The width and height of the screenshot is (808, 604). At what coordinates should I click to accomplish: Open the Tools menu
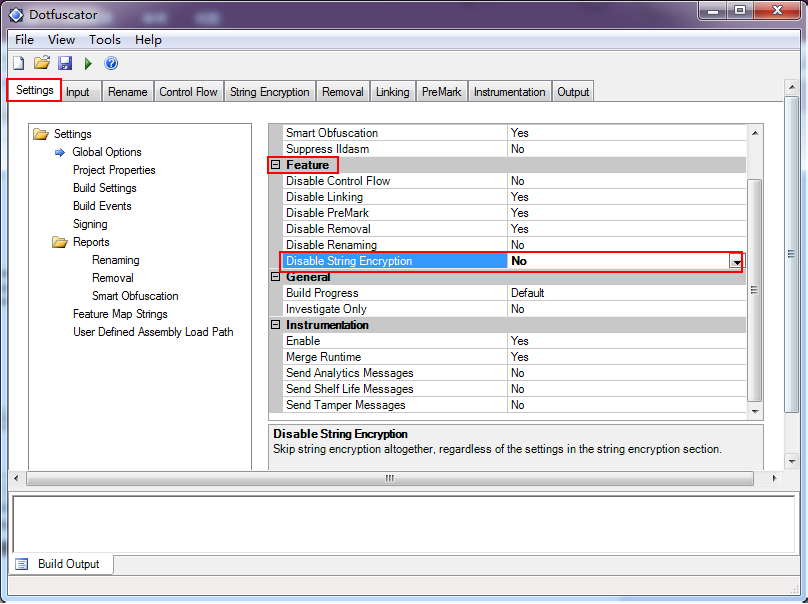click(105, 40)
